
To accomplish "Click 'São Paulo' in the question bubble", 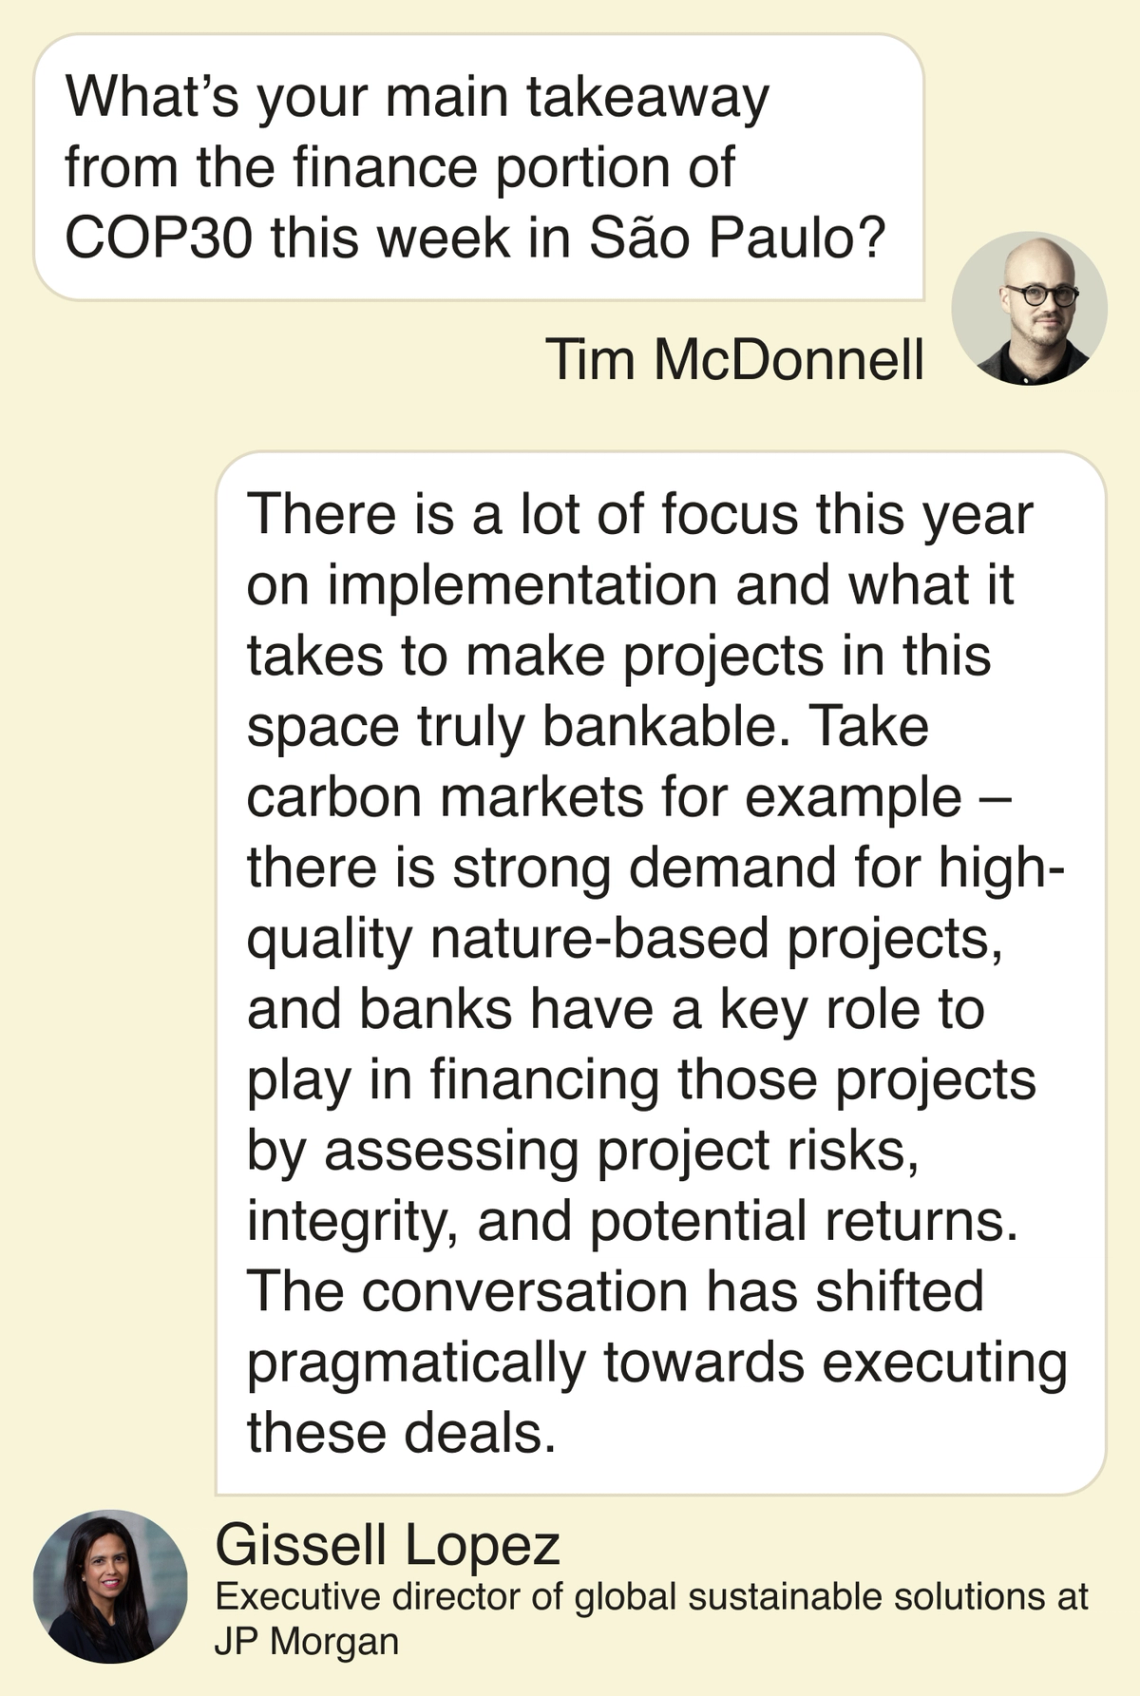I will tap(737, 238).
